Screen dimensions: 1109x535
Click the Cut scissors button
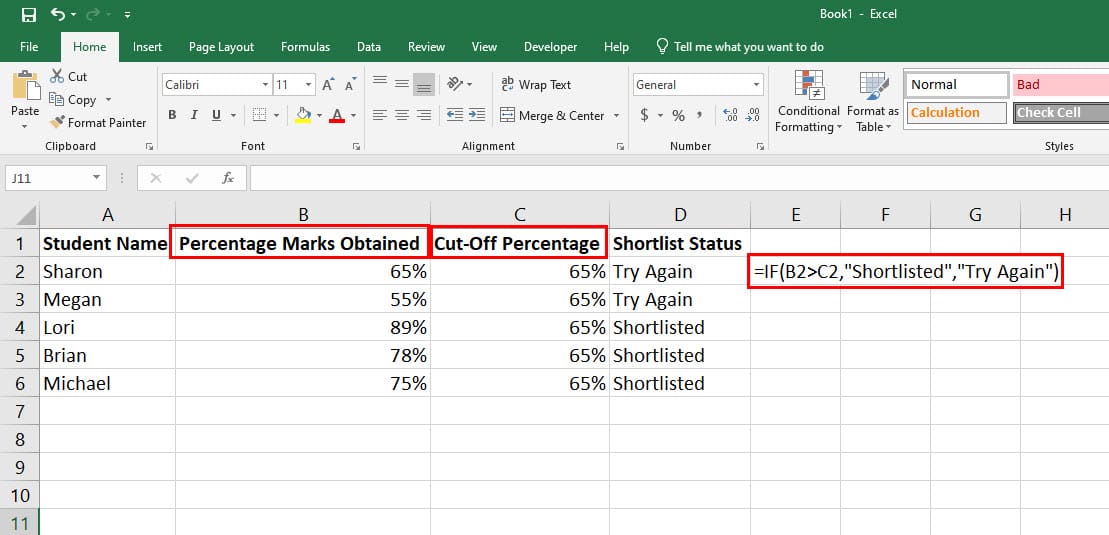click(x=69, y=76)
